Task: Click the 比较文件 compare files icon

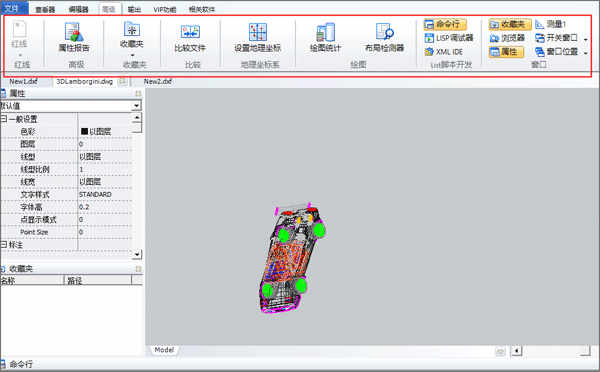Action: [190, 37]
